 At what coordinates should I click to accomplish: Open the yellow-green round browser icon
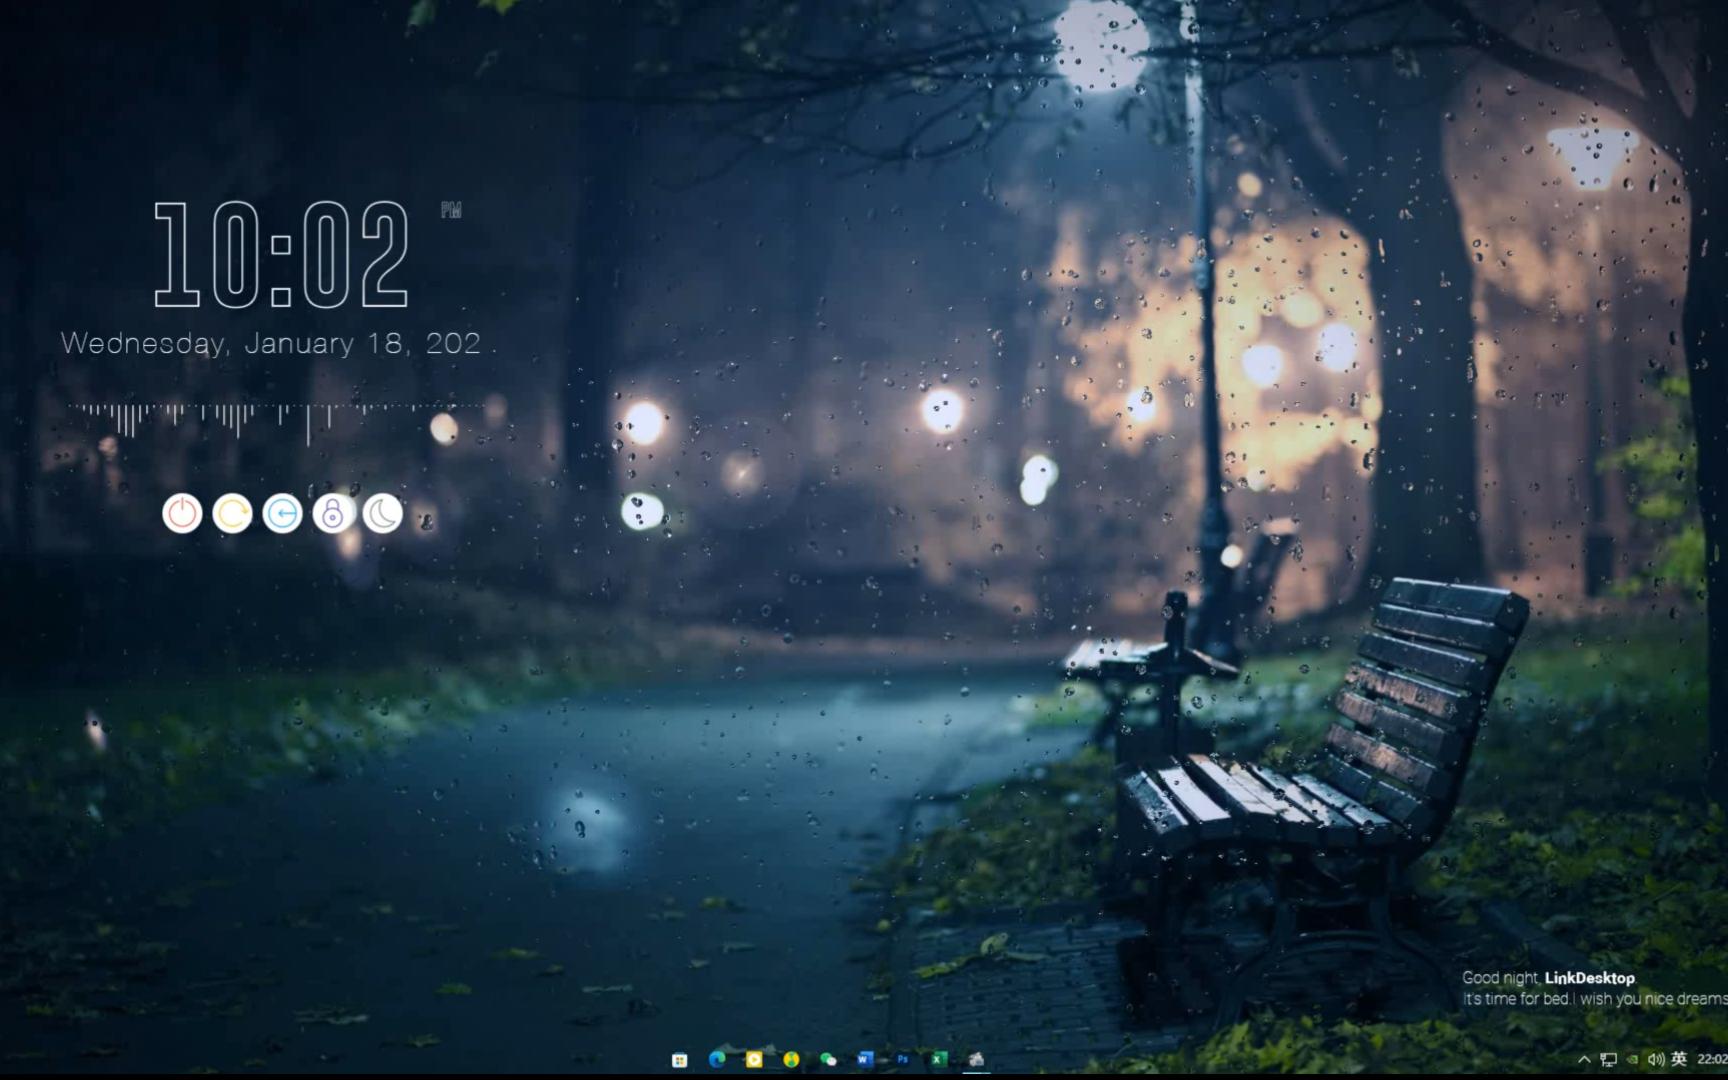click(791, 1060)
